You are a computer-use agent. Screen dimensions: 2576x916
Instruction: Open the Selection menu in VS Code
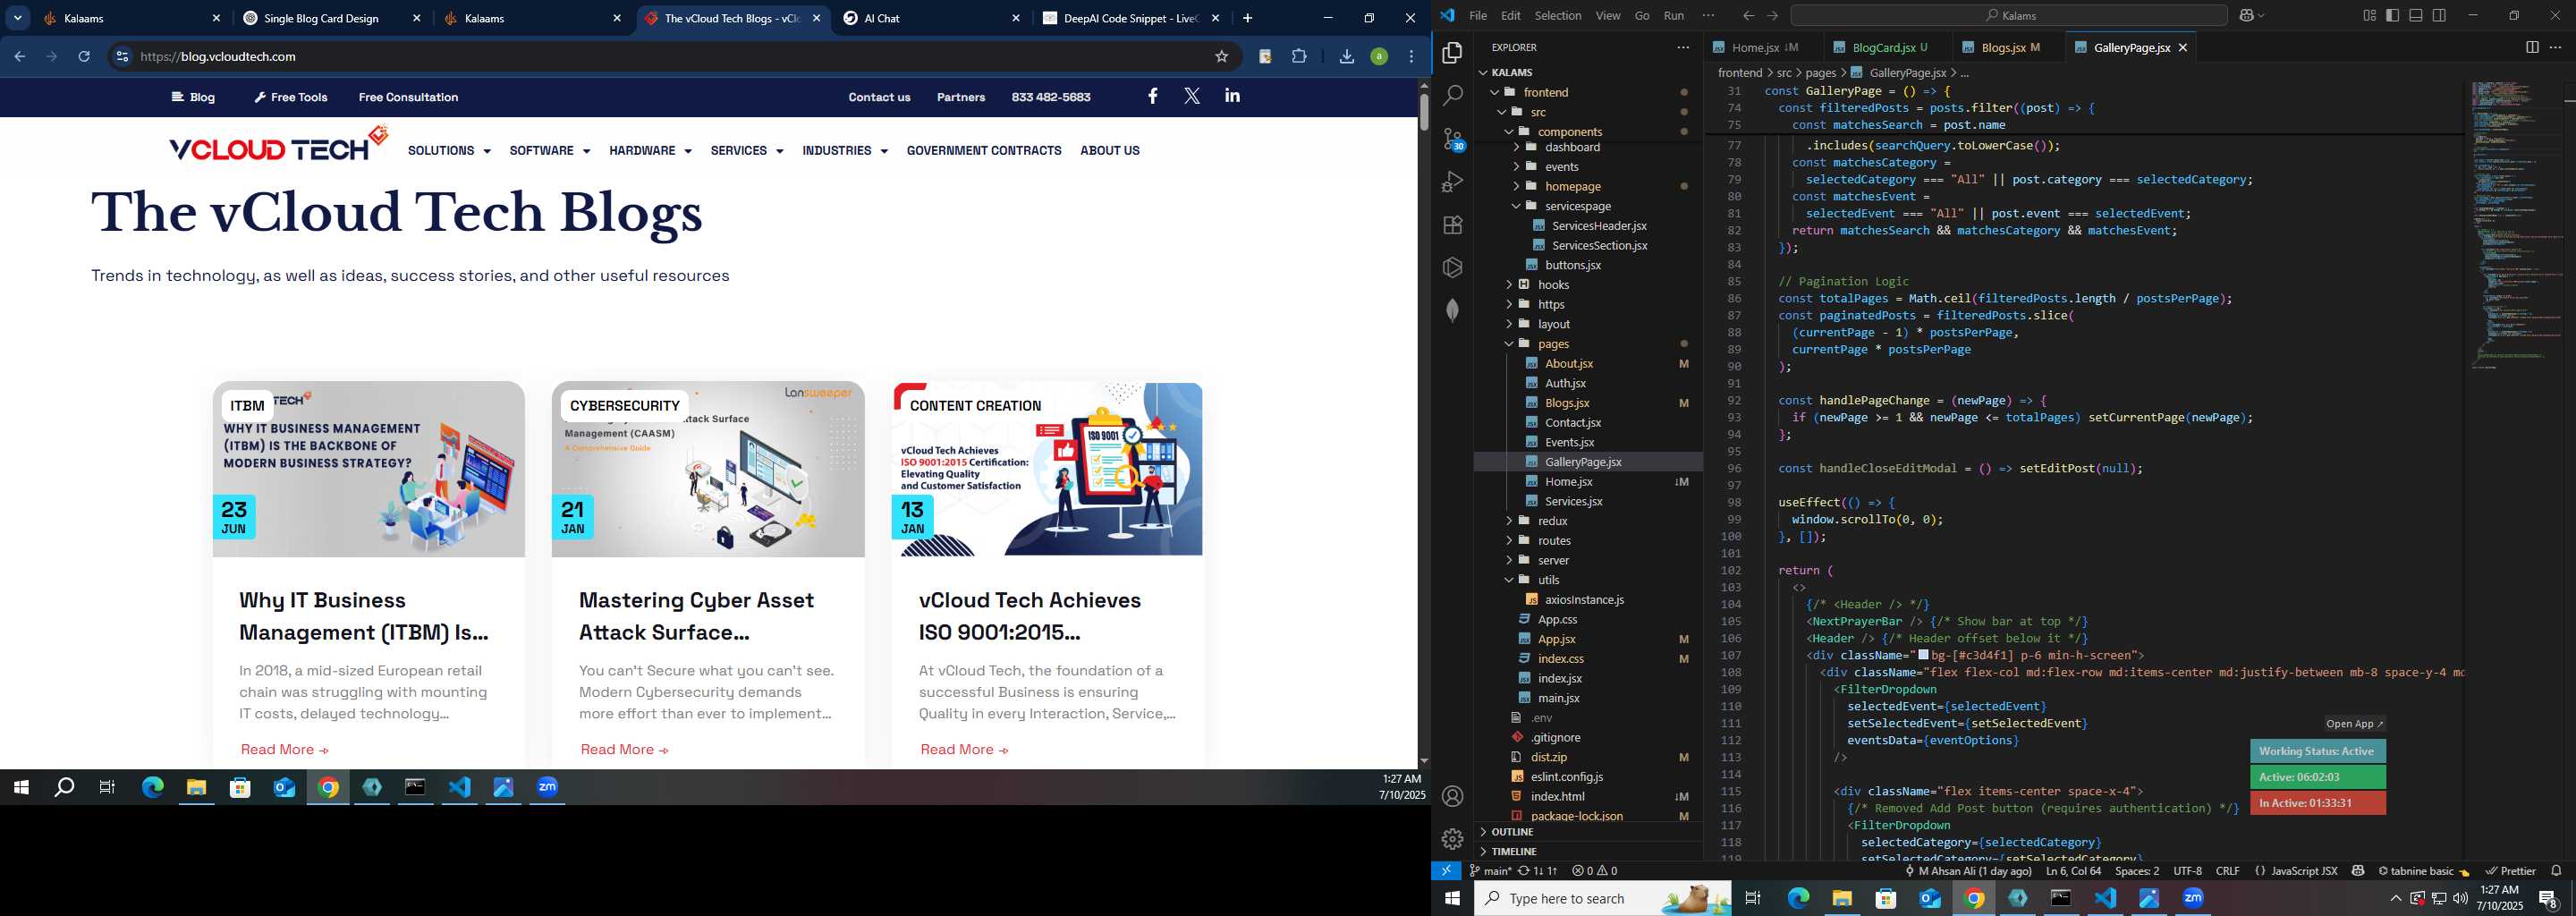1557,15
